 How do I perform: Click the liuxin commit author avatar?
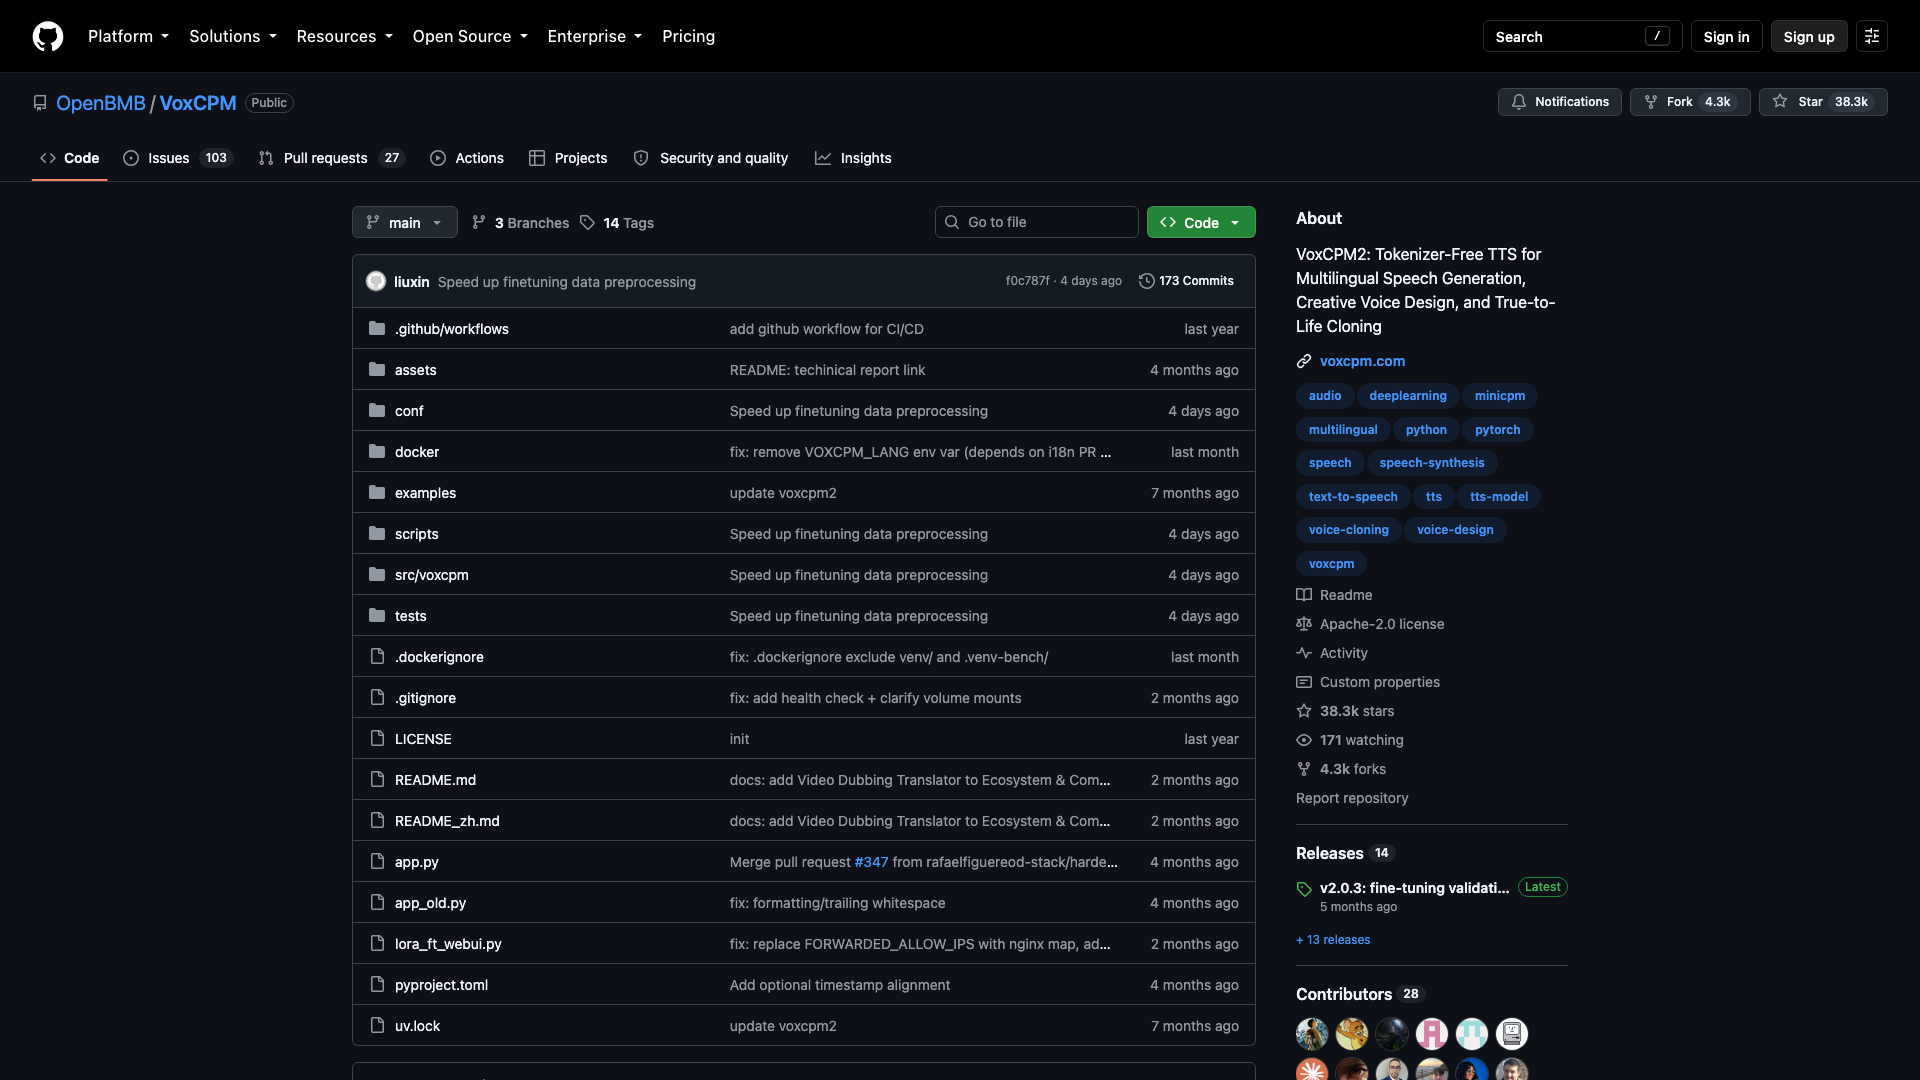click(376, 281)
